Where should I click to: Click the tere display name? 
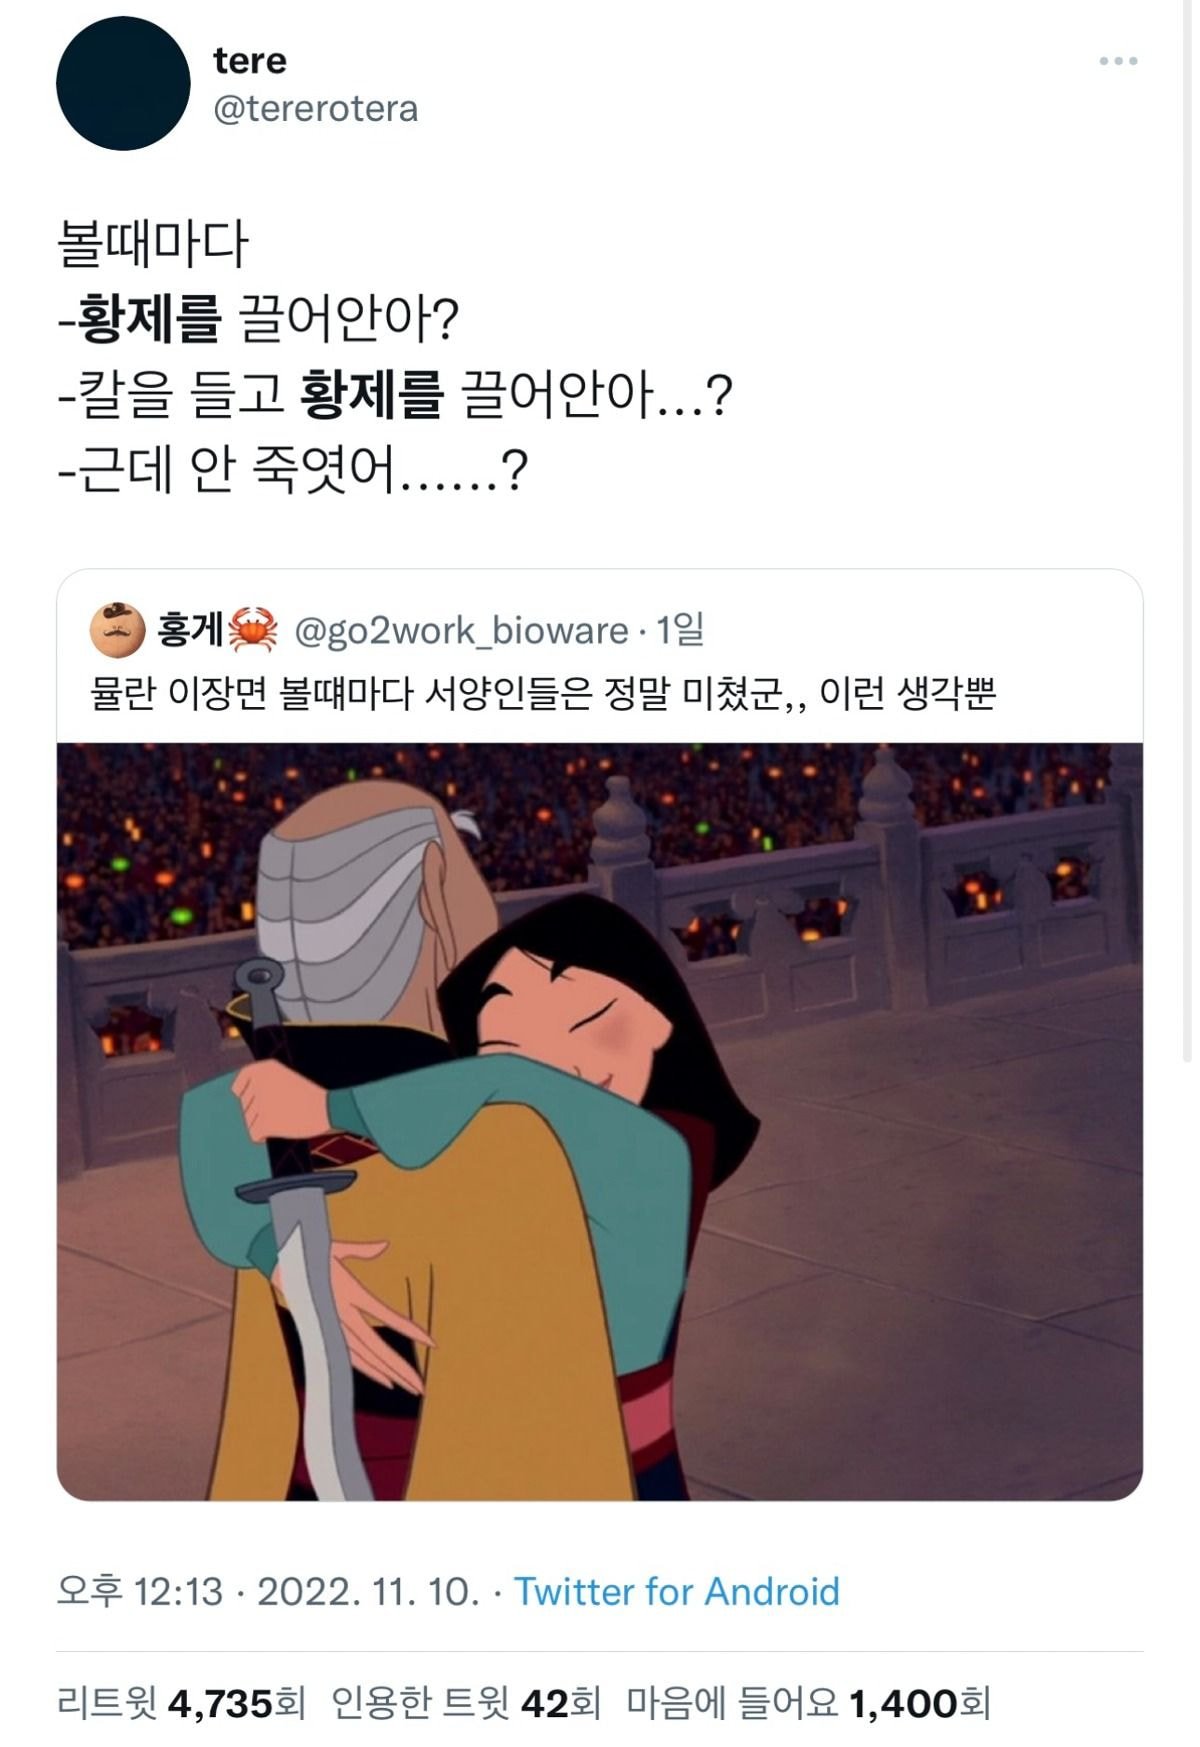click(250, 60)
